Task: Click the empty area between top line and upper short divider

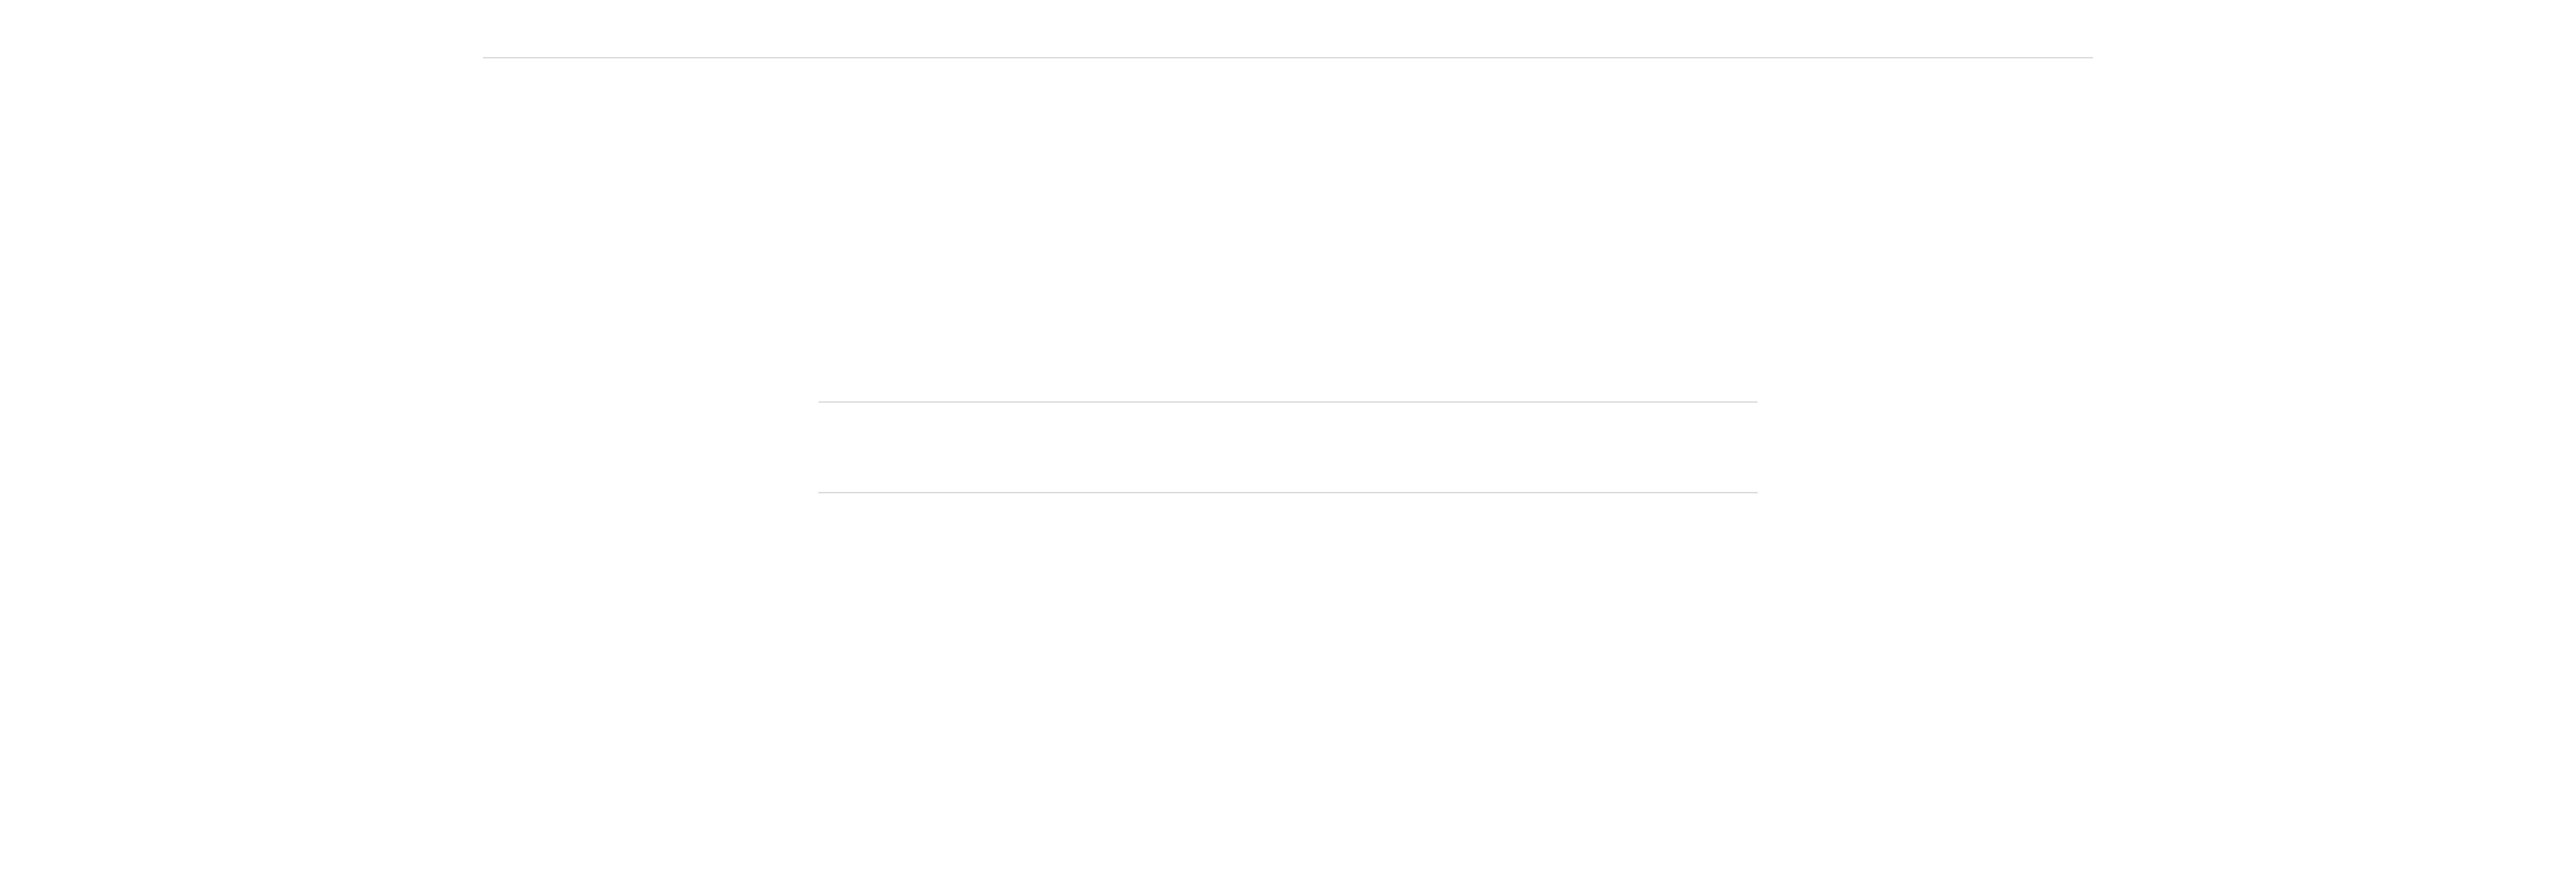Action: tap(1287, 230)
